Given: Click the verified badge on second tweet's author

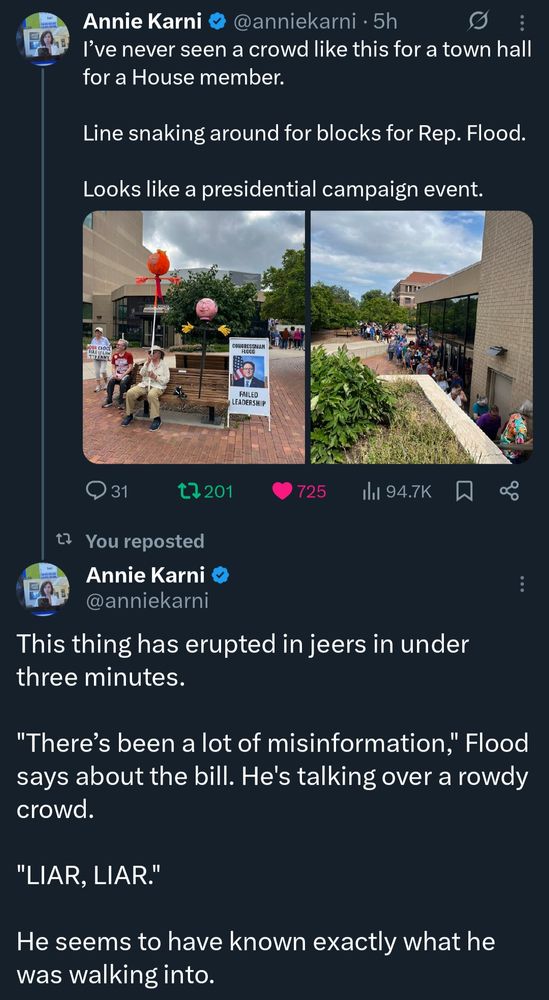Looking at the screenshot, I should click(x=220, y=575).
